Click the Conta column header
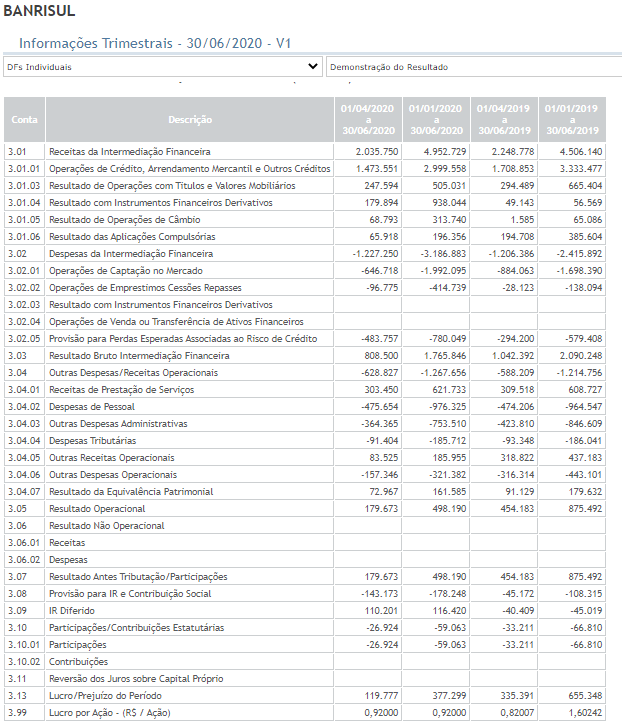The image size is (622, 727). tap(25, 120)
